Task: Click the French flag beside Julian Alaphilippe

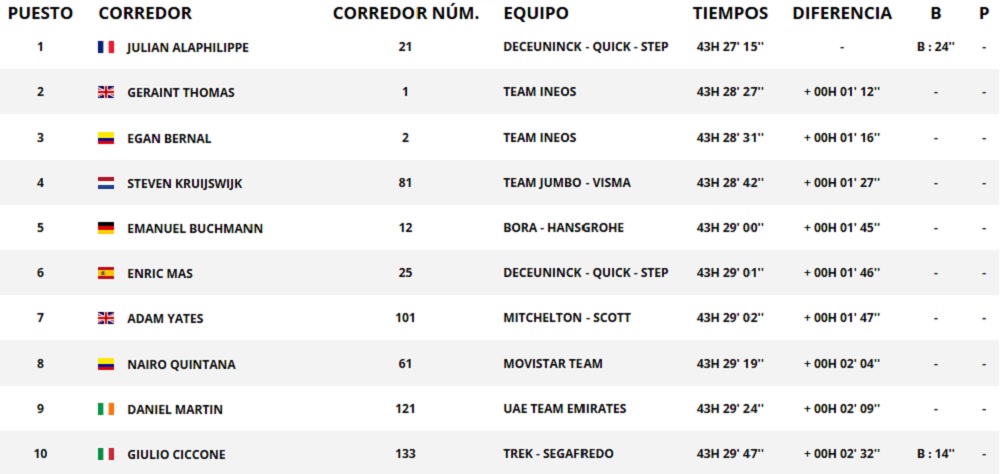Action: (105, 47)
